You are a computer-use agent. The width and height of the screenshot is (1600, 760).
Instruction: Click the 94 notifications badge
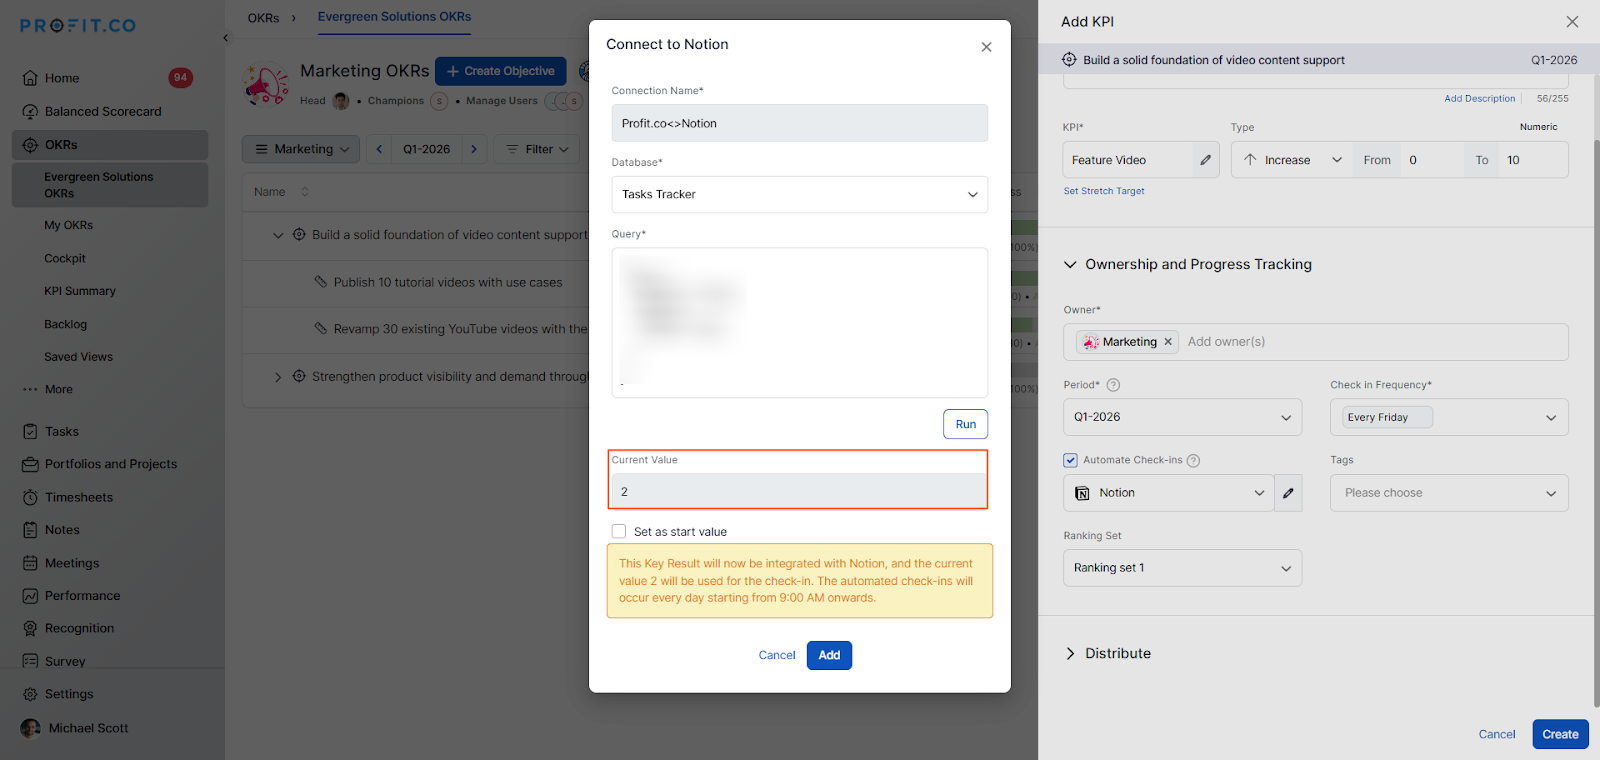180,77
